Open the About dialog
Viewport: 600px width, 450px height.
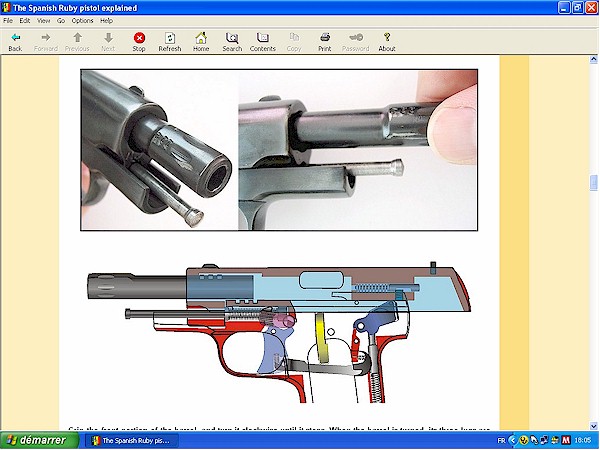coord(387,42)
